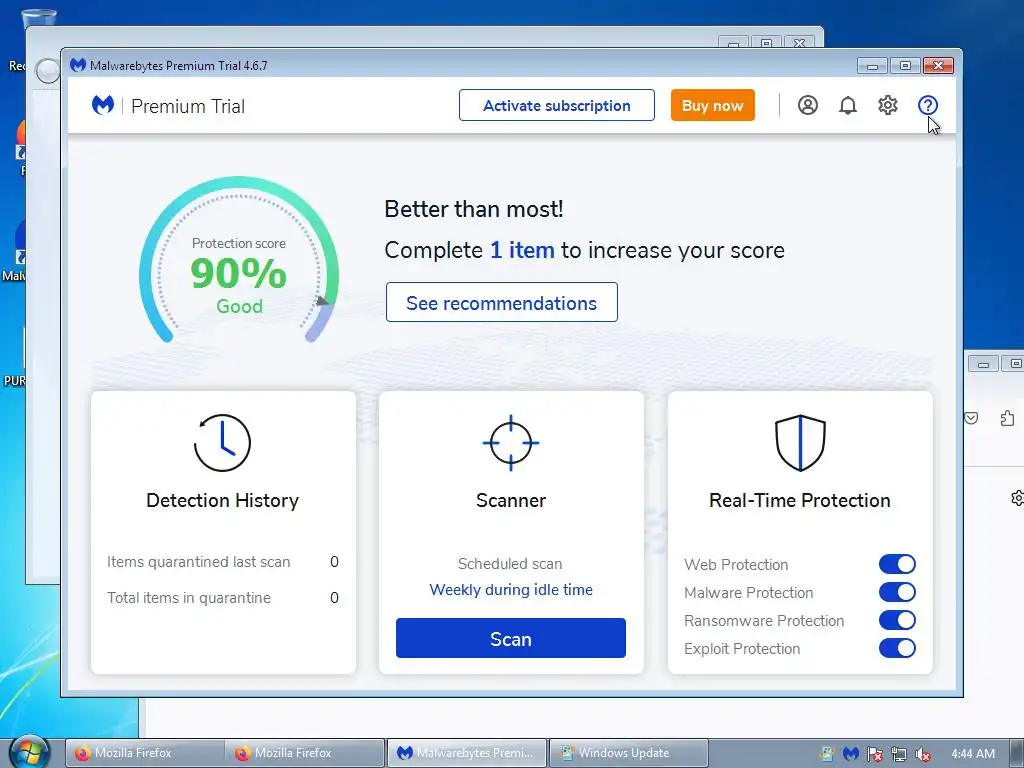Click the Windows Update tray icon

[827, 754]
